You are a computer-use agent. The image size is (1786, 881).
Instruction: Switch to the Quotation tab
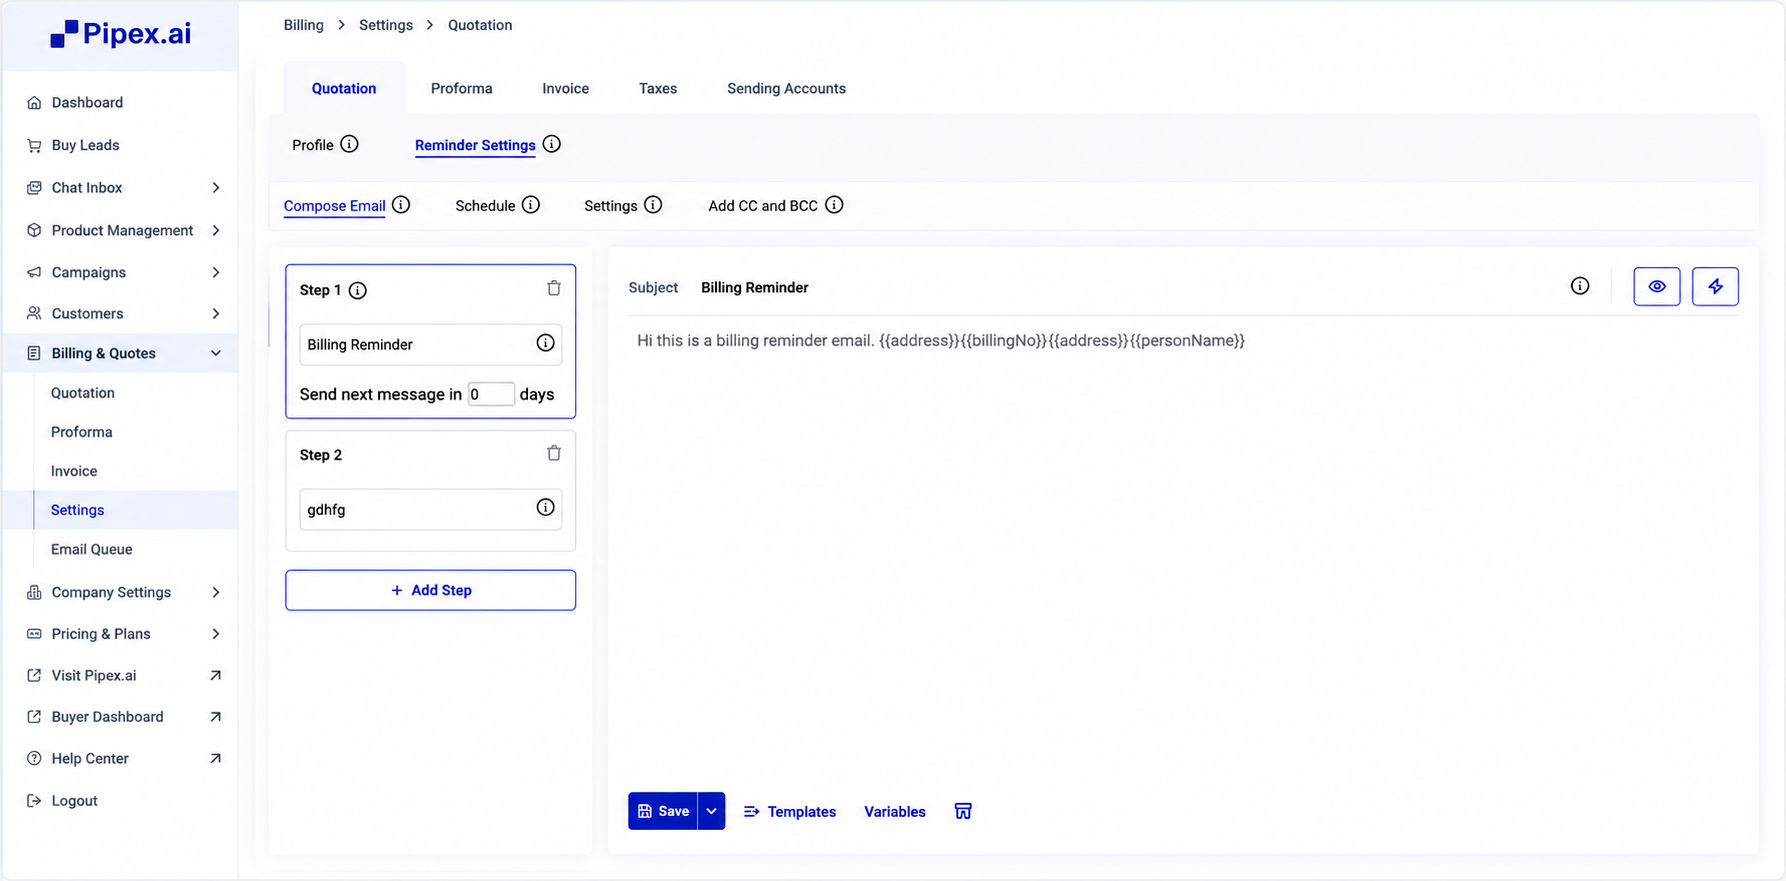pyautogui.click(x=344, y=88)
